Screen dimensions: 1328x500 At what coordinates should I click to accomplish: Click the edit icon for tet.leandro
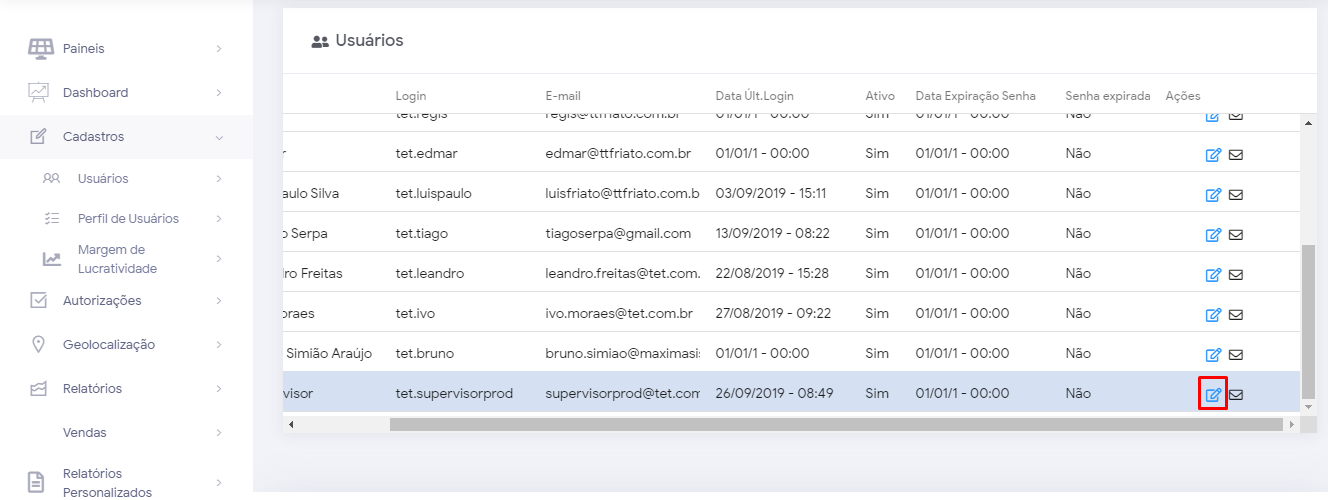click(x=1213, y=274)
